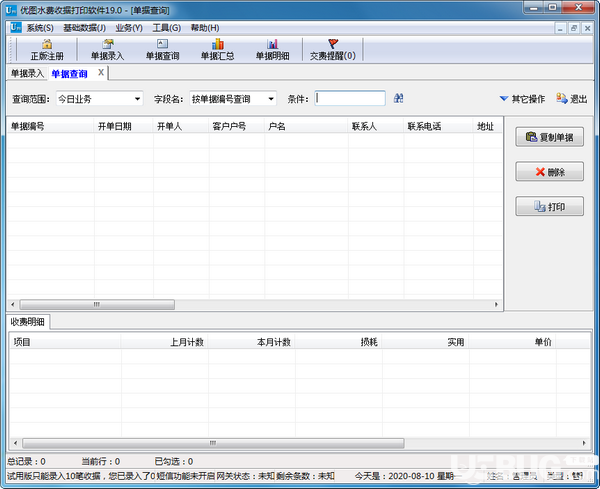
Task: Click the 上月计数 column header
Action: [165, 342]
